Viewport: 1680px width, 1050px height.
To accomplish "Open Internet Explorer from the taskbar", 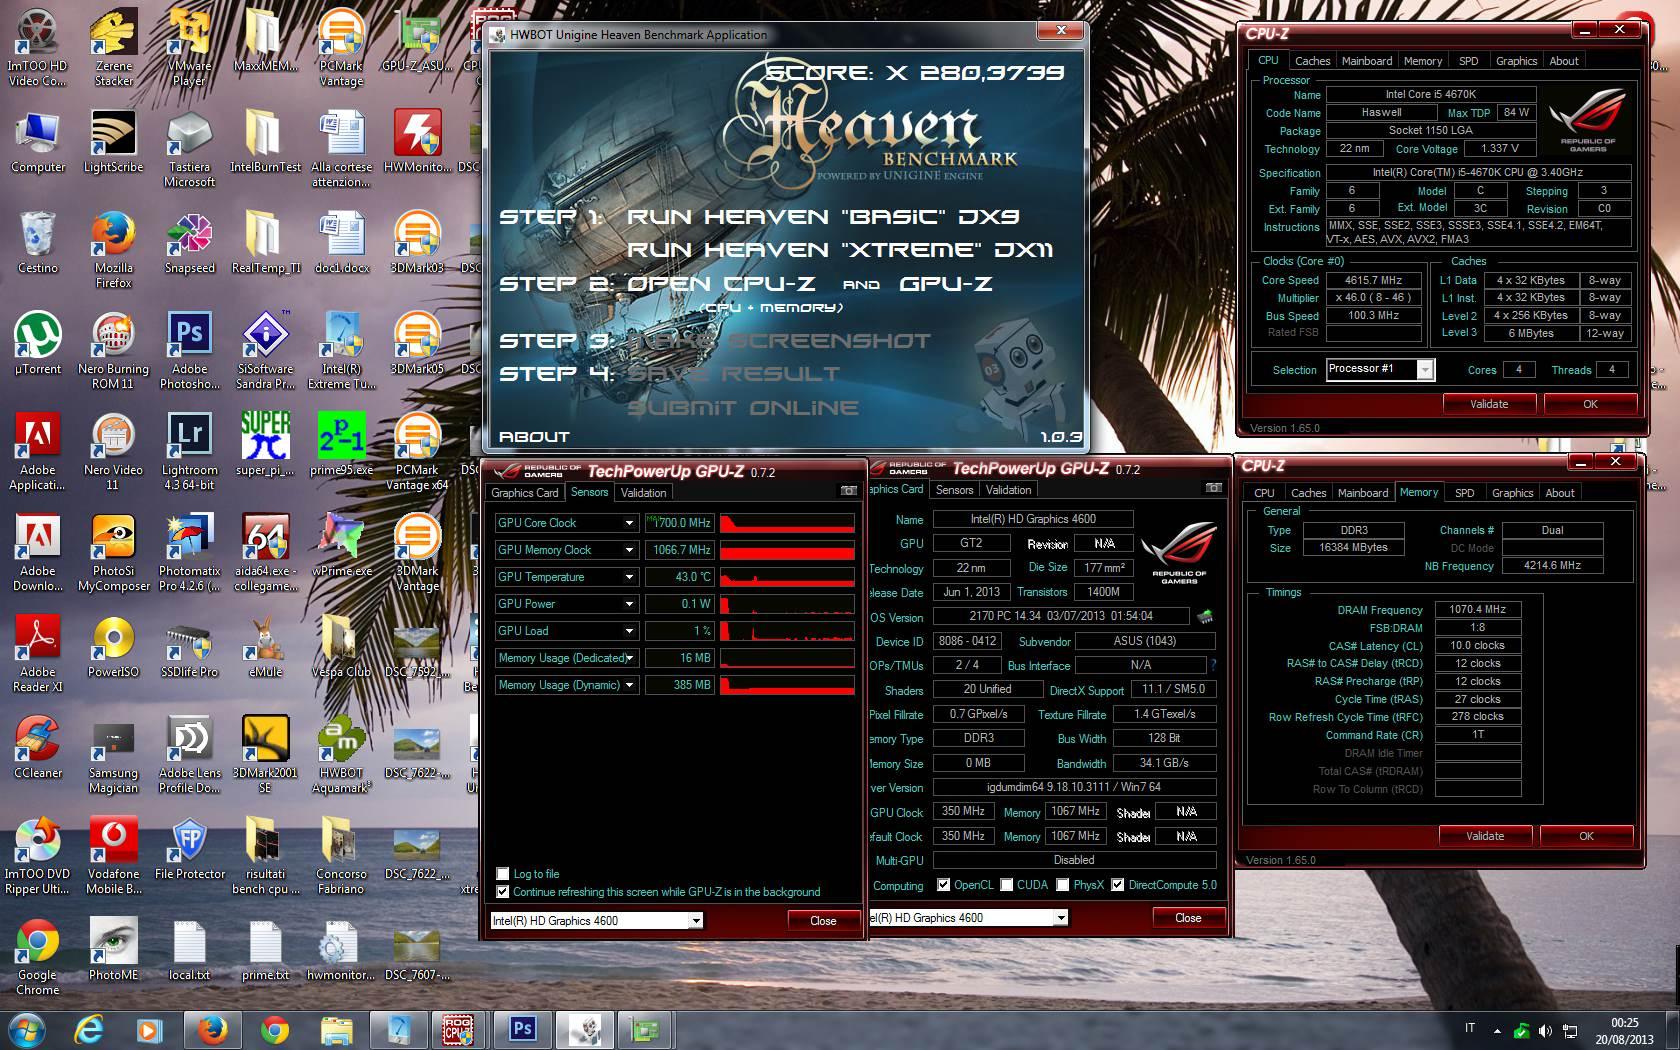I will tap(89, 1029).
